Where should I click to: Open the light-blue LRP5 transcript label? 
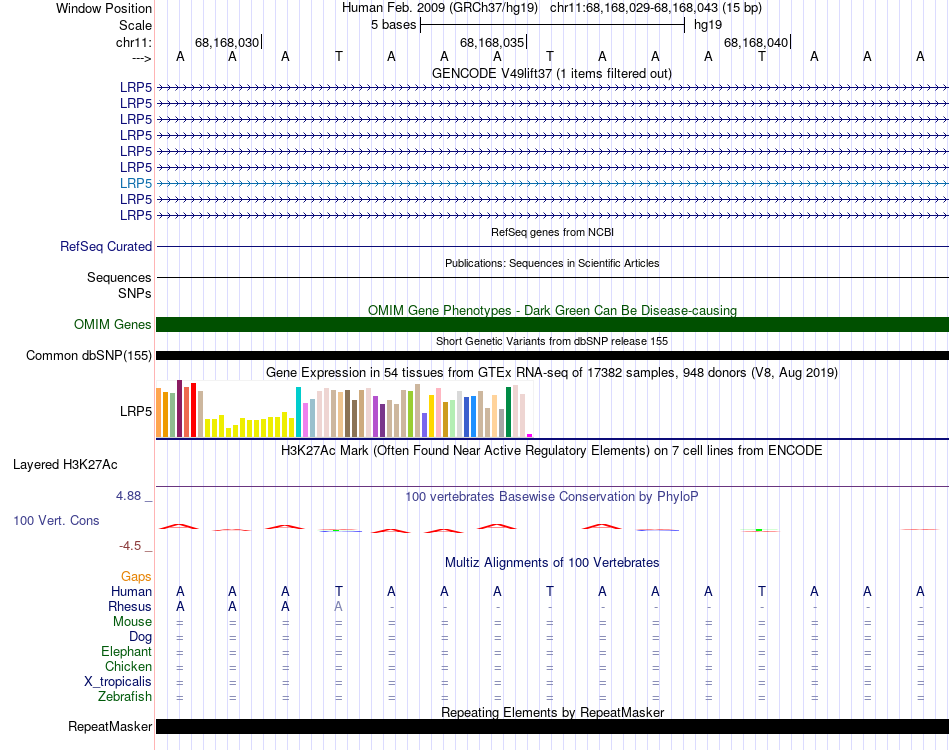coord(136,183)
